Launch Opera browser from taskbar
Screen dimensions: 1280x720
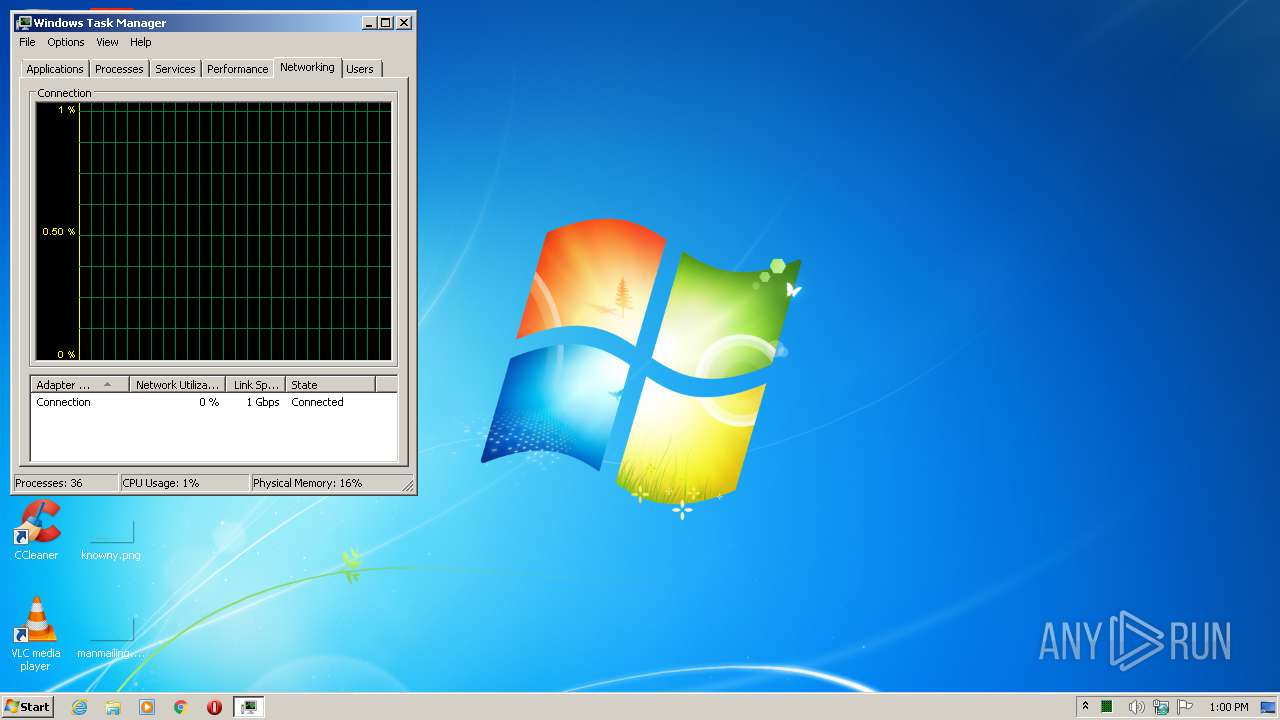tap(214, 707)
